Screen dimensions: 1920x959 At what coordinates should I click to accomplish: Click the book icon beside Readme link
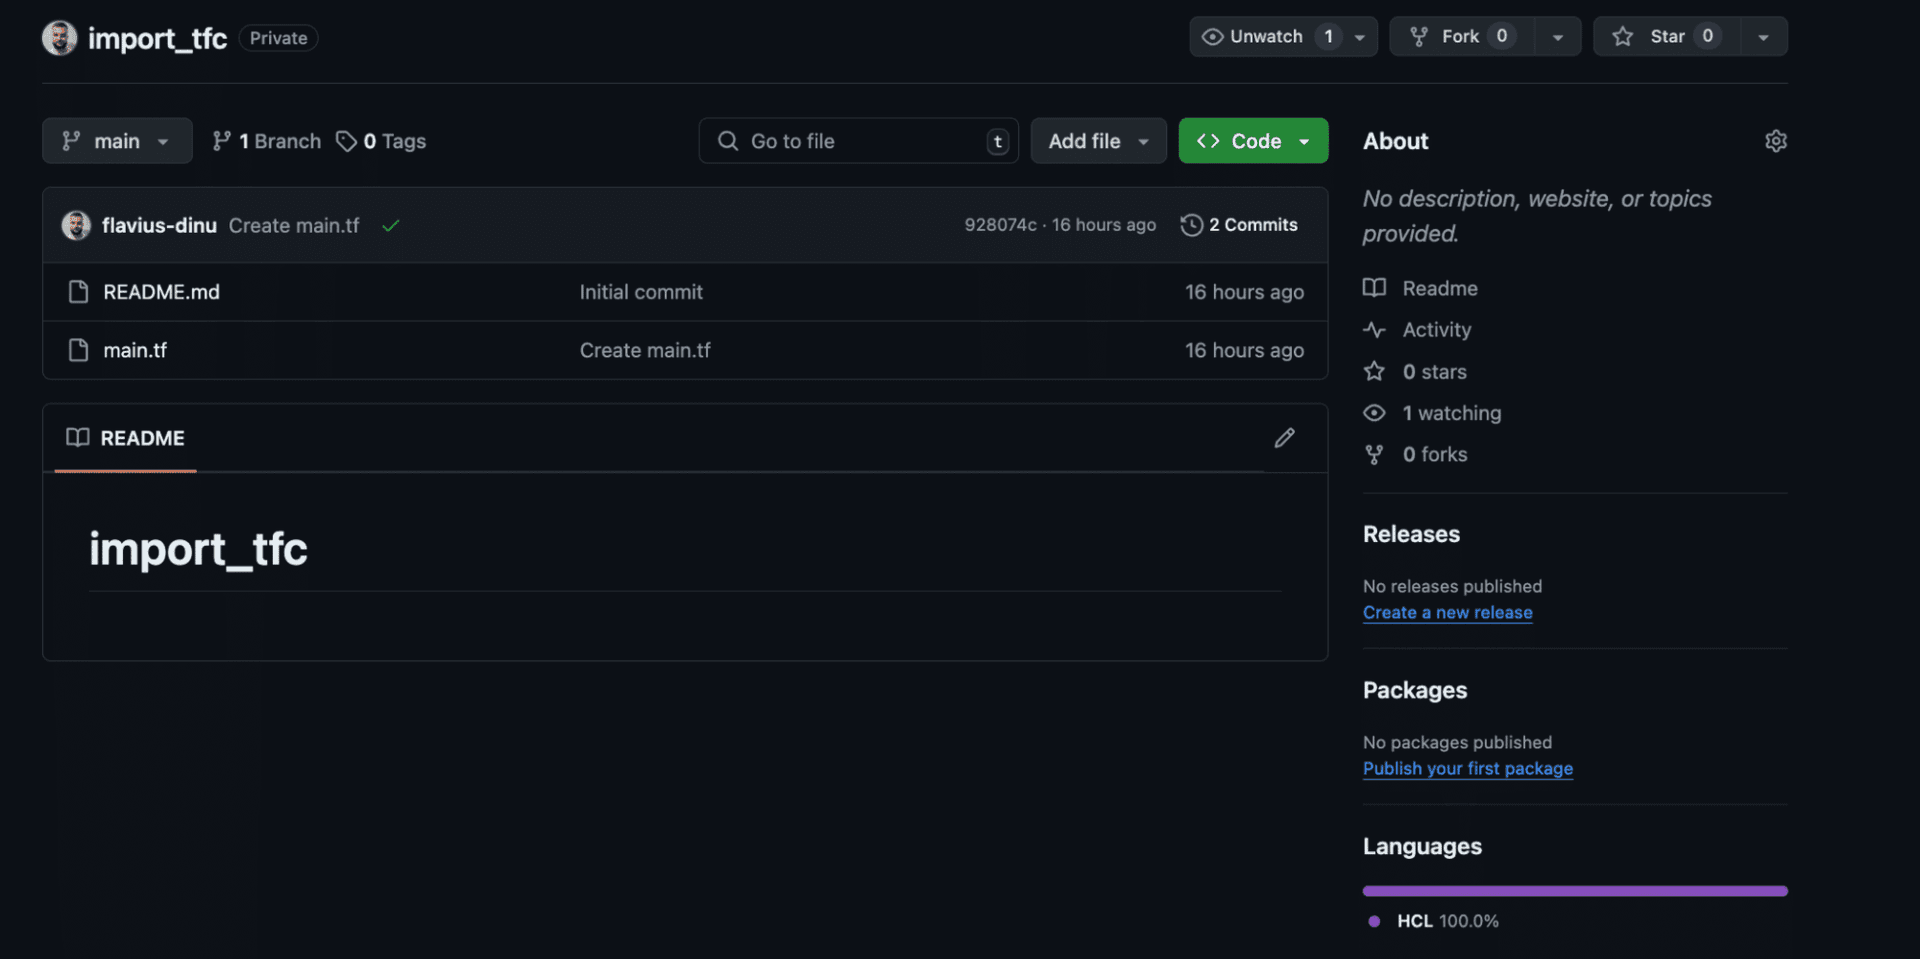click(1374, 288)
